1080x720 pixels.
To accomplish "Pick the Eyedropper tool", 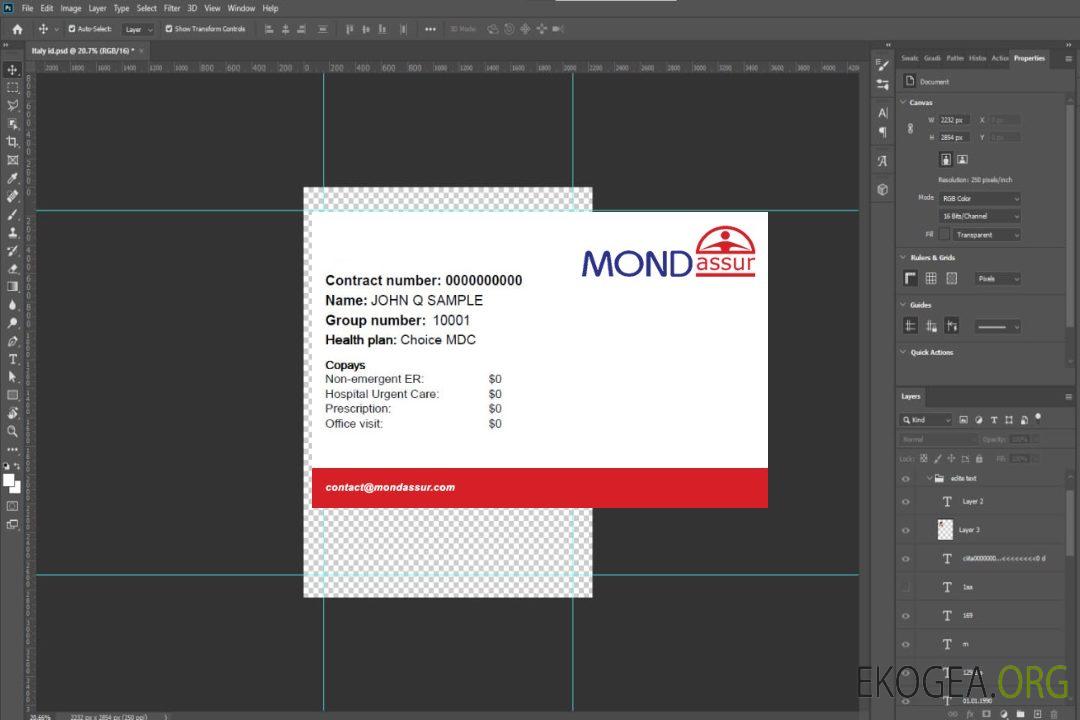I will click(x=13, y=178).
